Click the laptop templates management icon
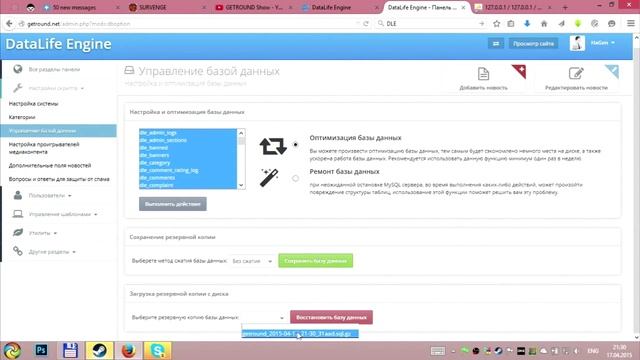This screenshot has height=360, width=640. click(x=18, y=214)
